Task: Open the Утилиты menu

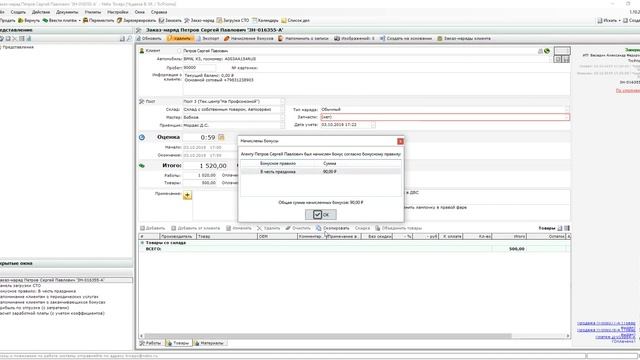Action: [93, 12]
